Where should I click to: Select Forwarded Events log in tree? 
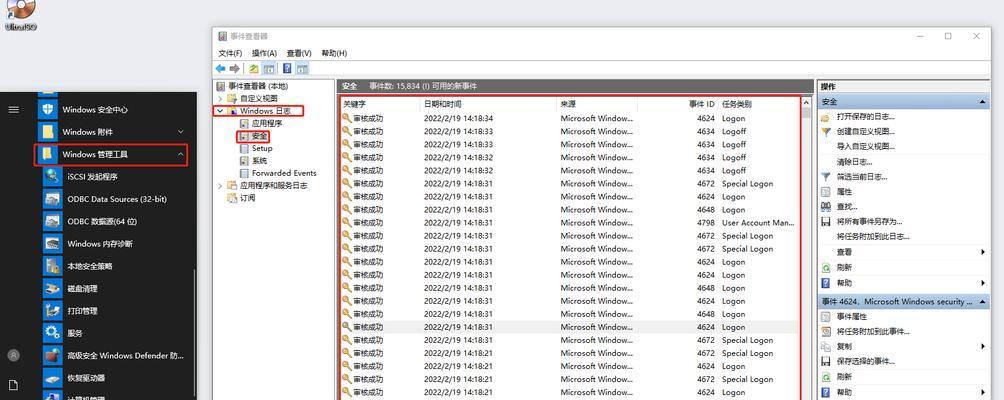(284, 173)
